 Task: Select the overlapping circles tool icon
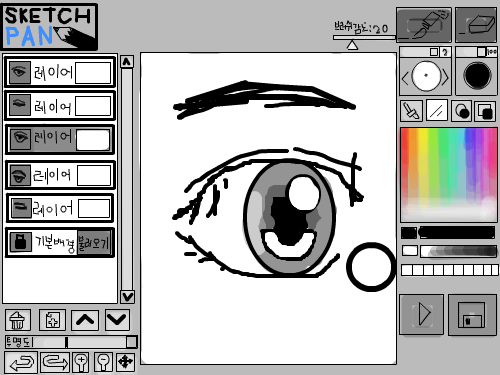coord(462,111)
